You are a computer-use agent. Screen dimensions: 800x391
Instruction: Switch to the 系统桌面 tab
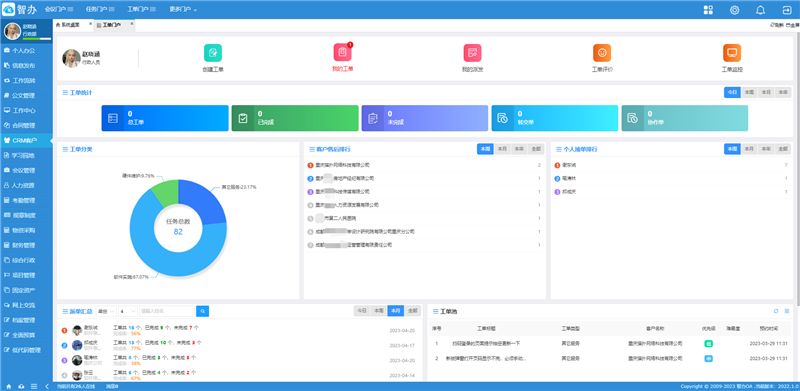(x=70, y=25)
